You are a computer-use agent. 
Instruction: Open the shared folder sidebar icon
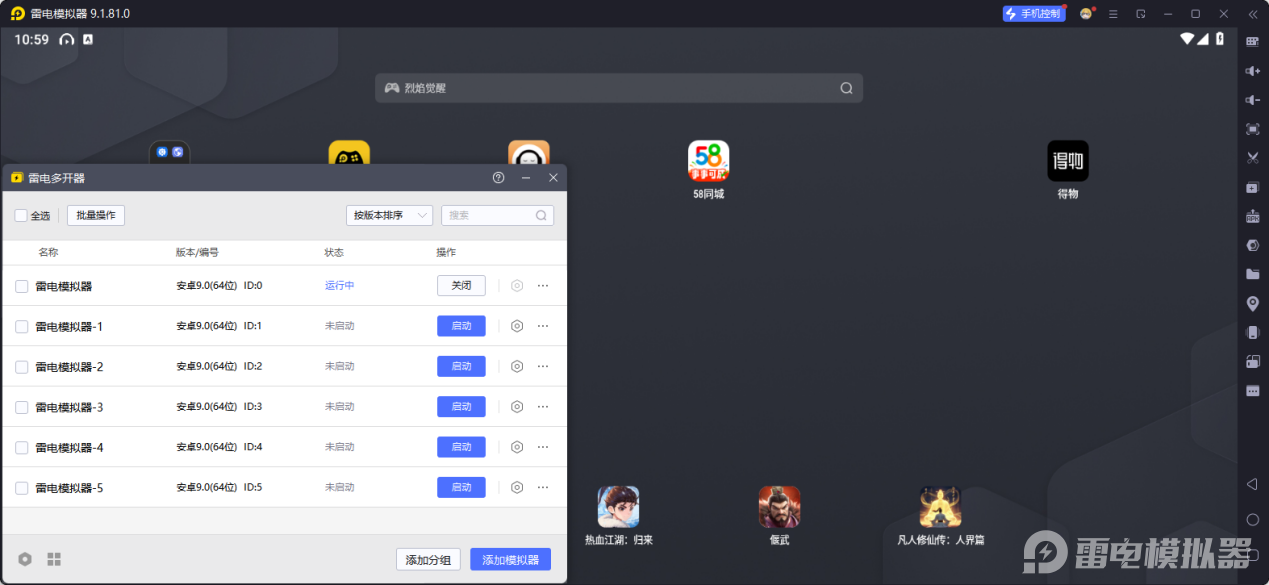1252,274
